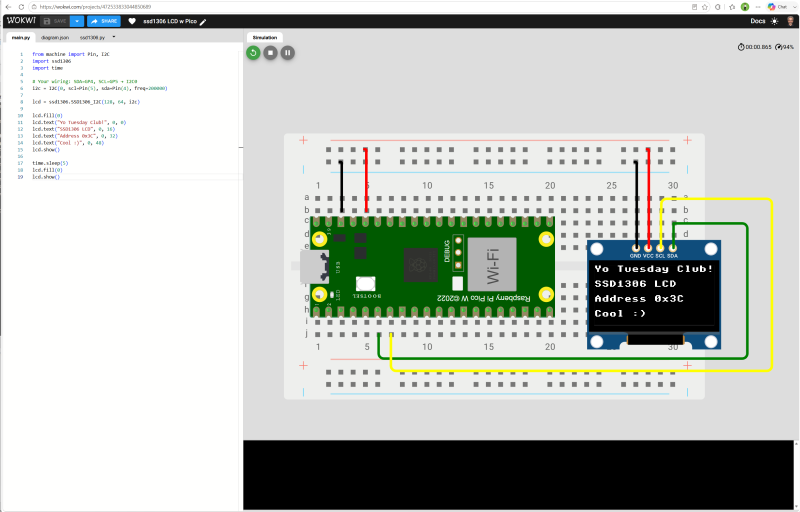Share the project using SHARE button

coord(104,21)
